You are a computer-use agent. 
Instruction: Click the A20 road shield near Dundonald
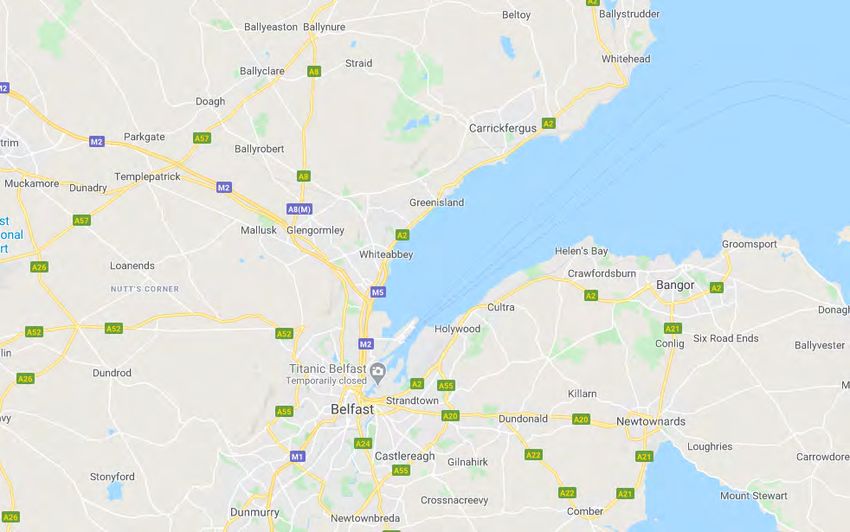tap(581, 419)
